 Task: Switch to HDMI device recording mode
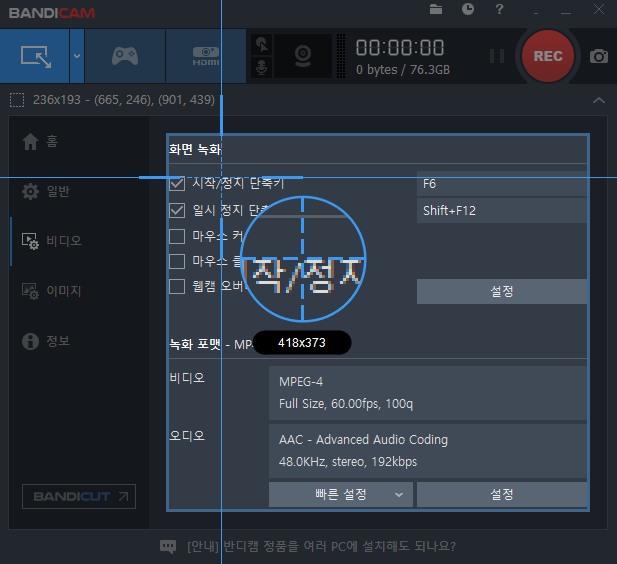205,56
